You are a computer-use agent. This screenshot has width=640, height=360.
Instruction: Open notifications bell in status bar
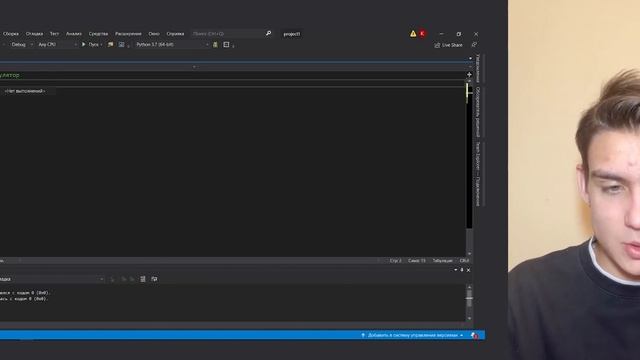pos(474,335)
